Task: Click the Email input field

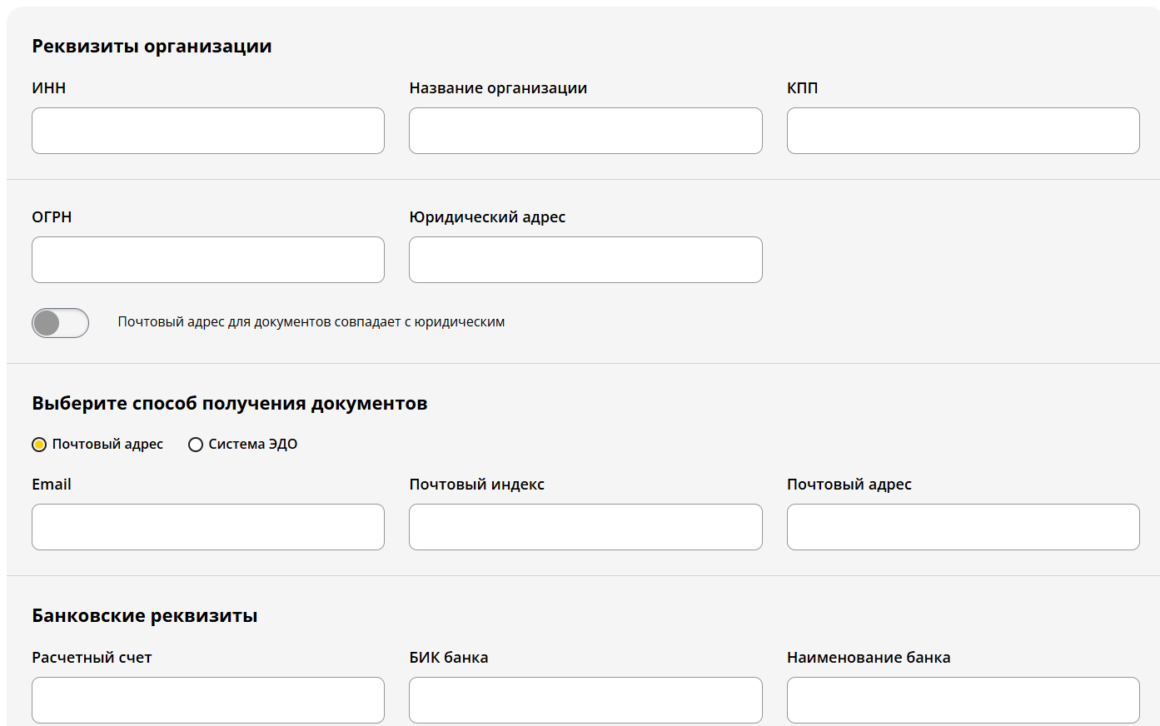Action: point(208,527)
